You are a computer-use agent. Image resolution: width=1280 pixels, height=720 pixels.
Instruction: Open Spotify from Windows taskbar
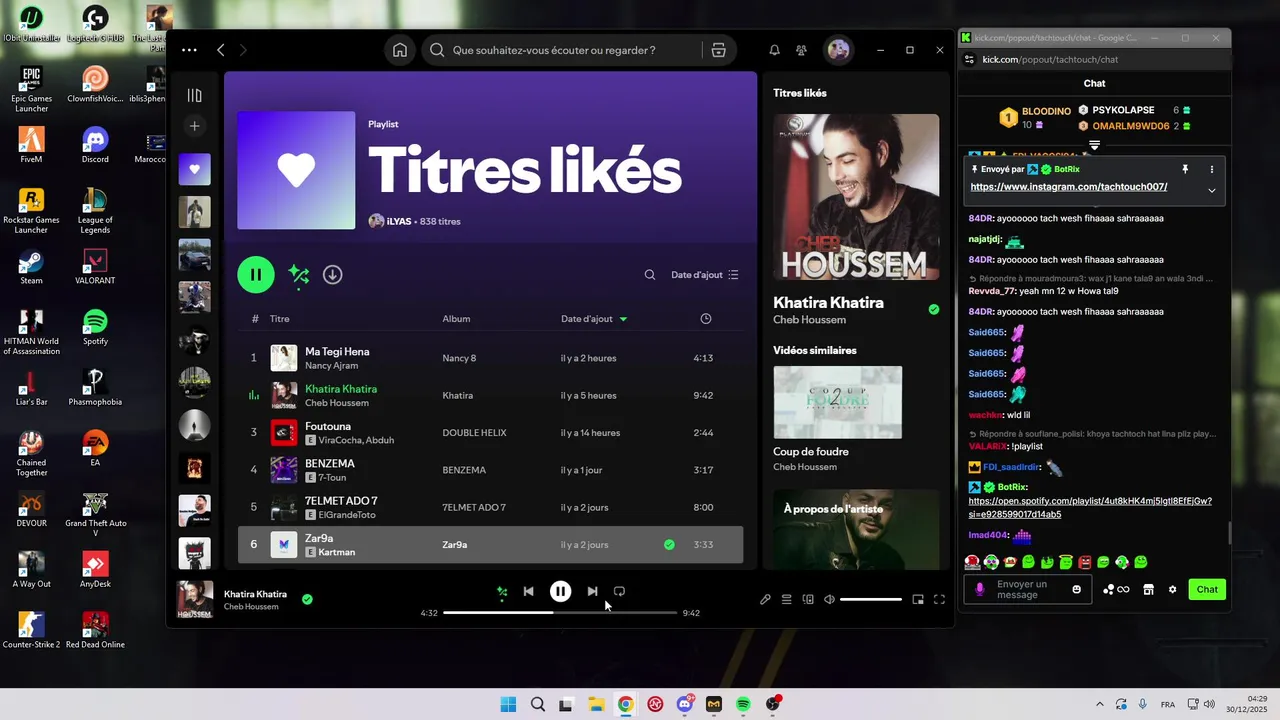pos(743,704)
